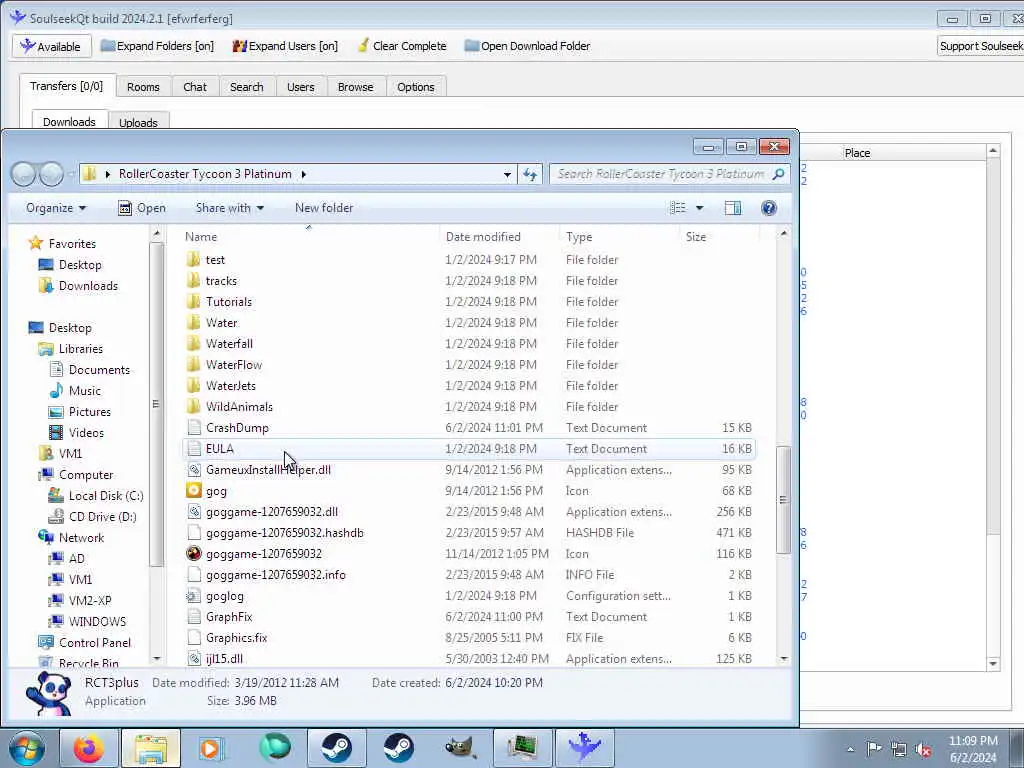
Task: Click the Open toolbar button in Explorer
Action: [x=142, y=208]
